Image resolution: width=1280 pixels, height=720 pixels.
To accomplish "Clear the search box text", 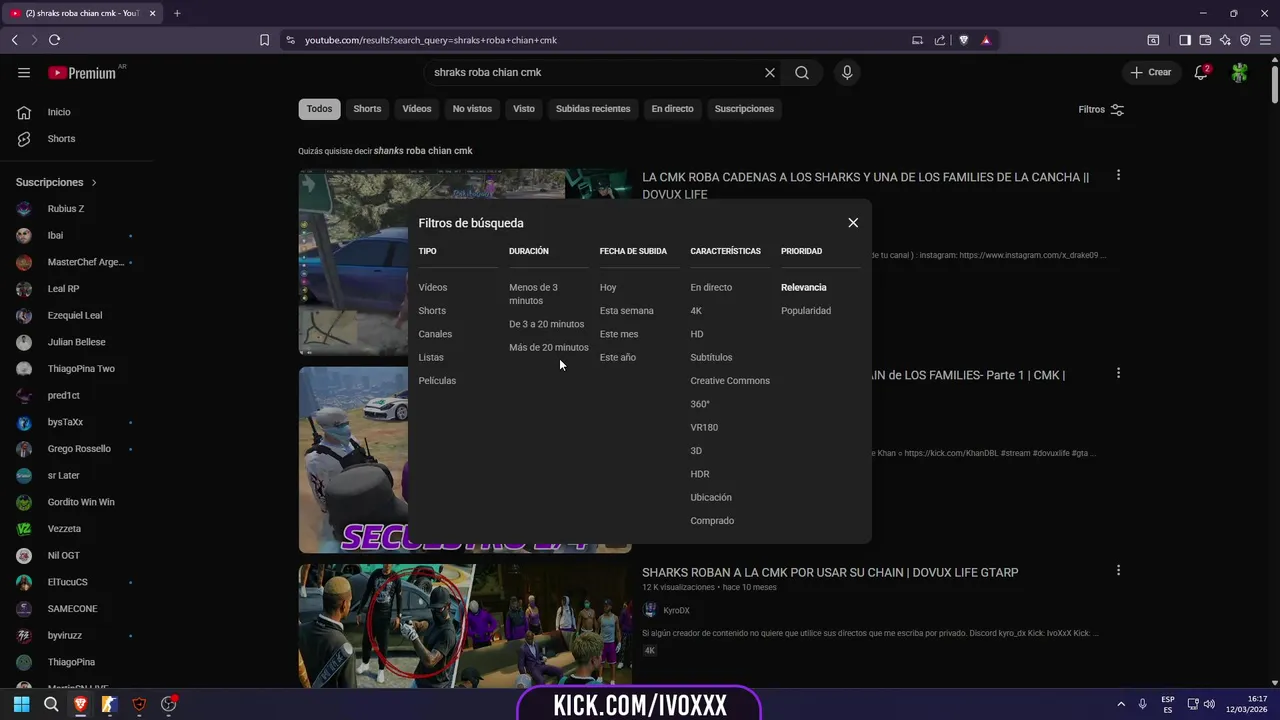I will pos(770,72).
